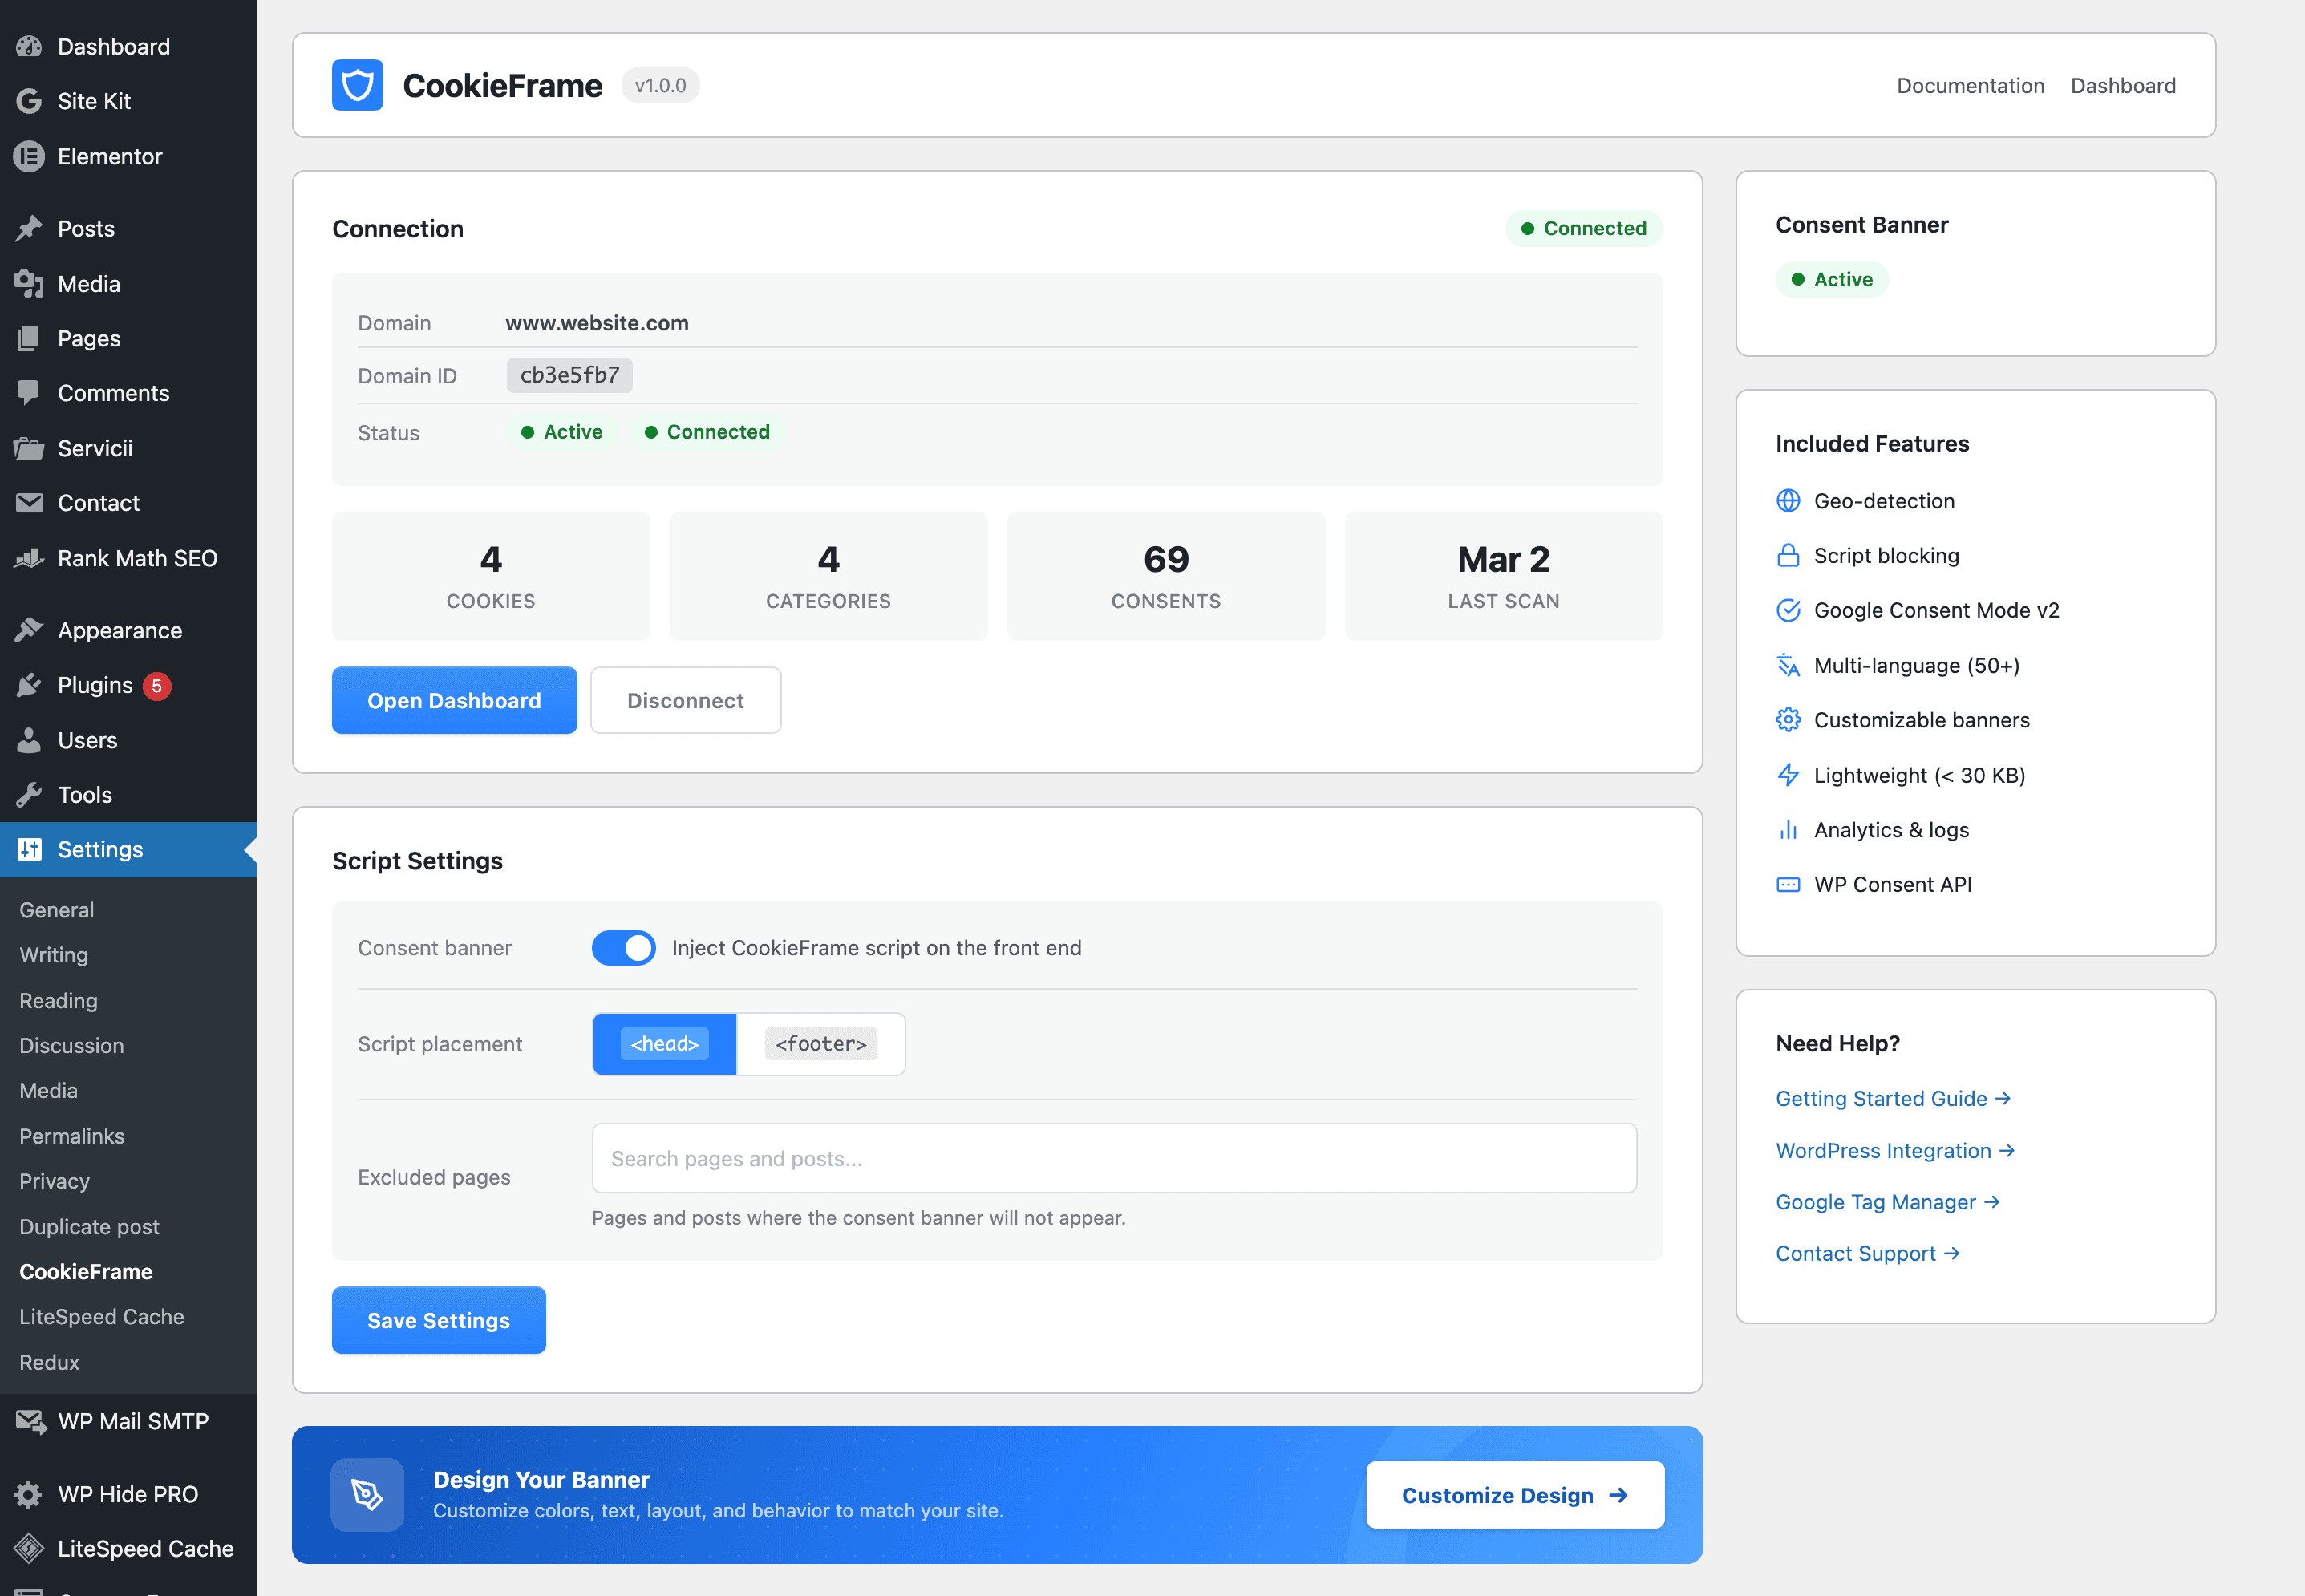Screen dimensions: 2305x1596
Task: Click the Geo-detection globe icon
Action: pyautogui.click(x=1788, y=501)
